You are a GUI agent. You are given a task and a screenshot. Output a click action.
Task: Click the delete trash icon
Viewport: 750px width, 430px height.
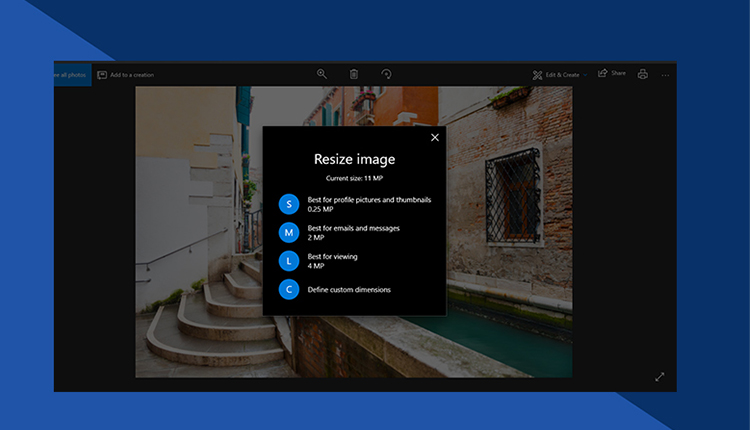tap(354, 74)
